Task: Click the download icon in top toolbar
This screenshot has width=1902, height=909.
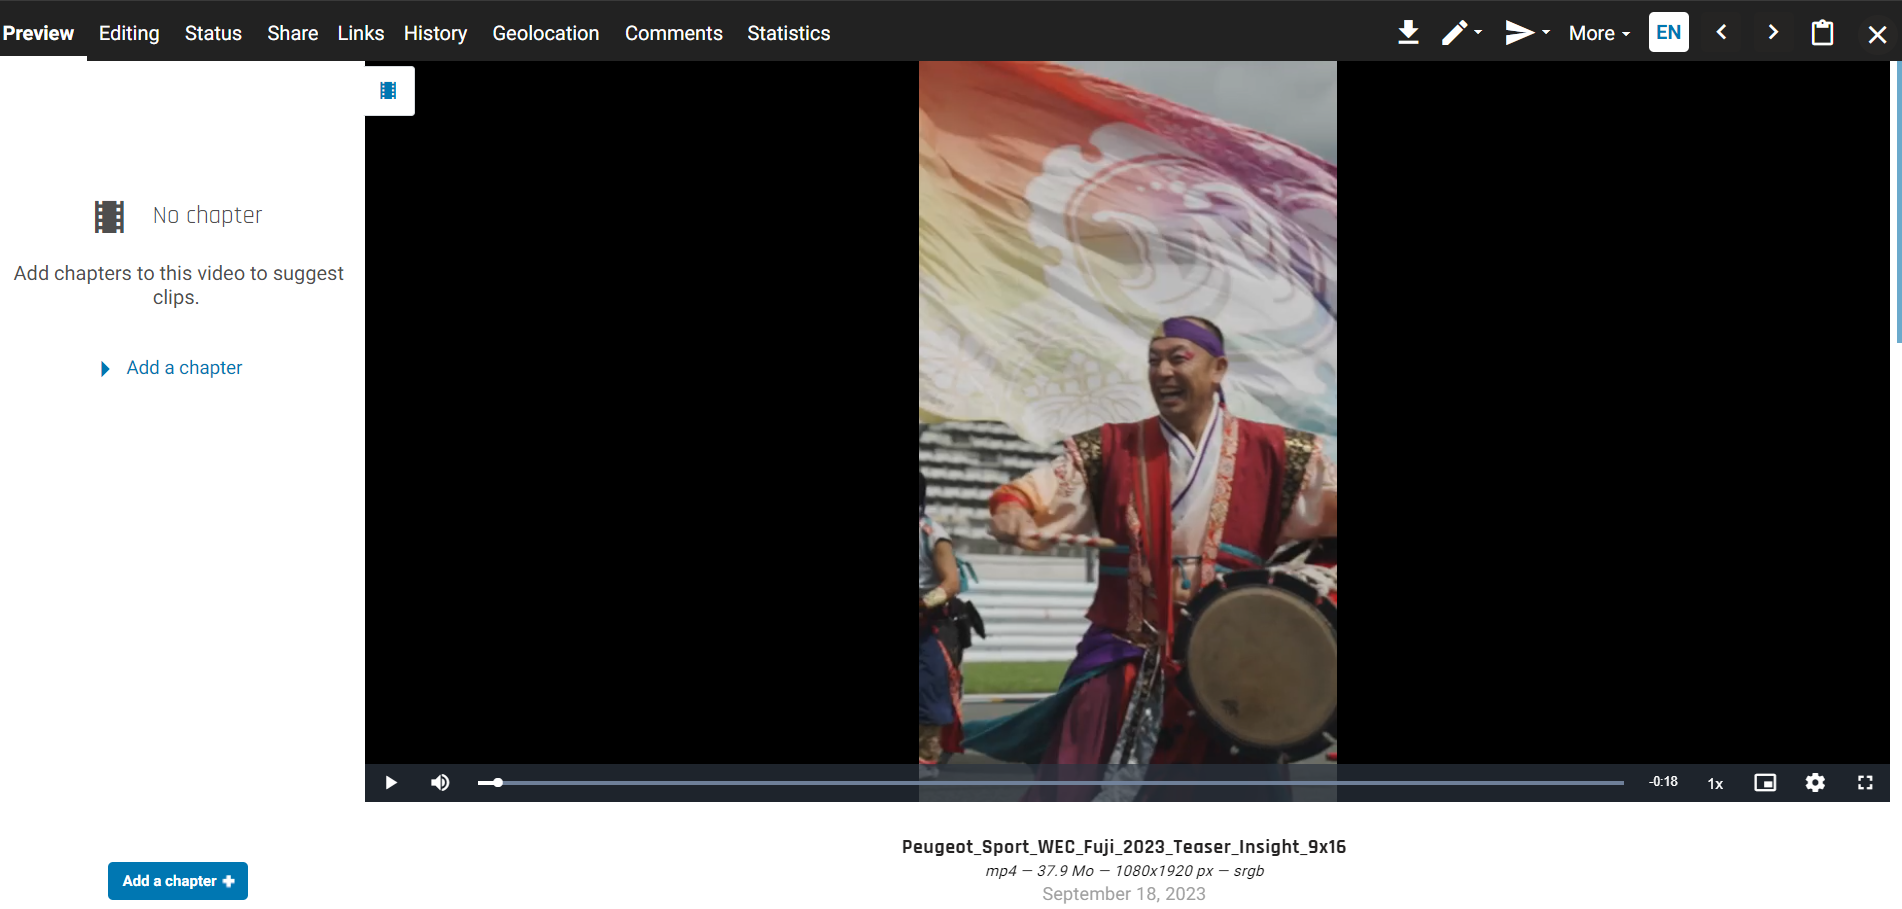Action: pyautogui.click(x=1408, y=33)
